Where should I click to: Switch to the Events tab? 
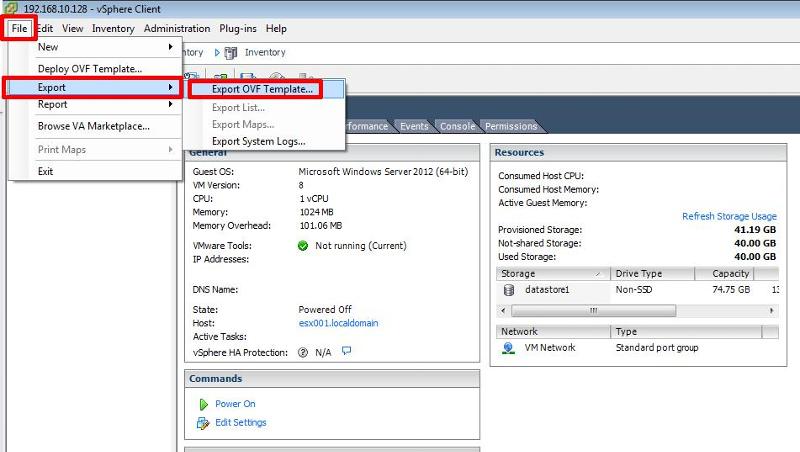[414, 126]
